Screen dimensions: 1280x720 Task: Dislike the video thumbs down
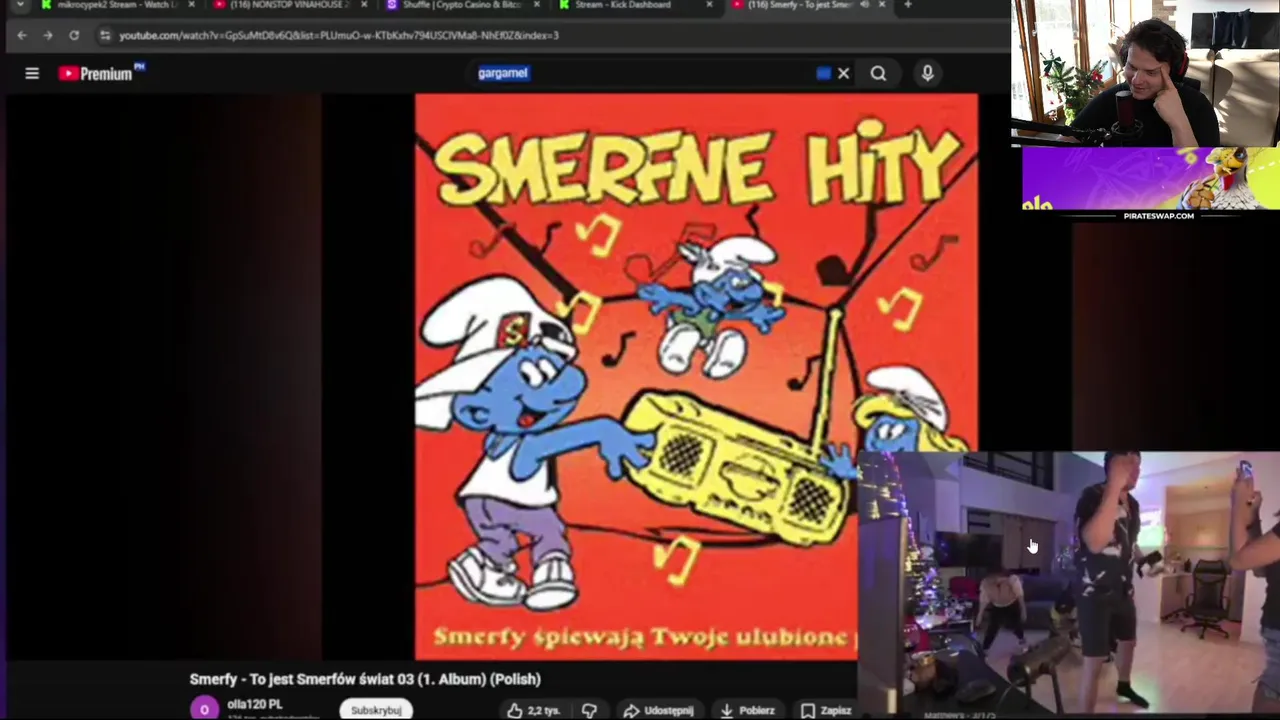(589, 710)
